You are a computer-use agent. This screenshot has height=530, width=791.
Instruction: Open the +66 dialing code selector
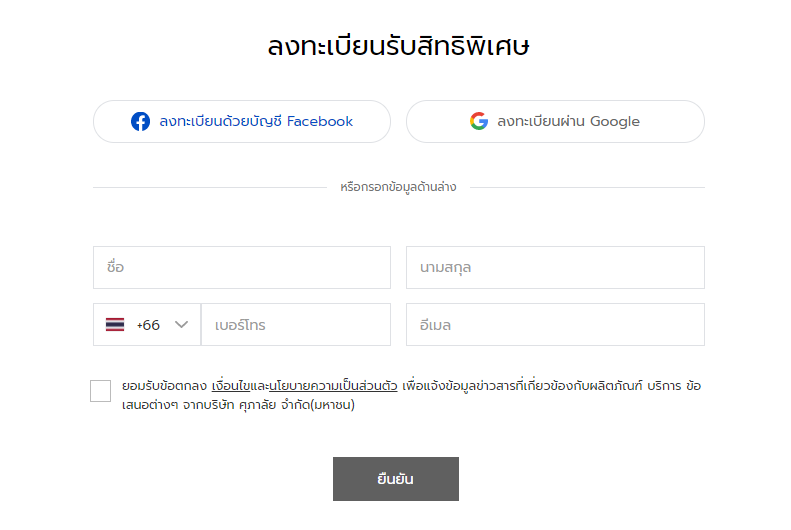point(147,325)
